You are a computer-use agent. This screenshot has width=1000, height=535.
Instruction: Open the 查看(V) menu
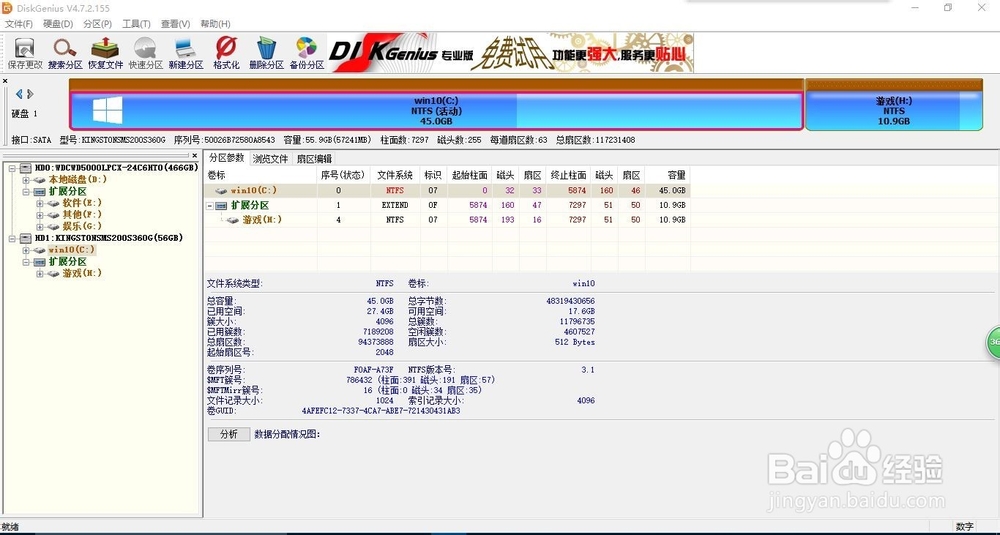click(175, 24)
